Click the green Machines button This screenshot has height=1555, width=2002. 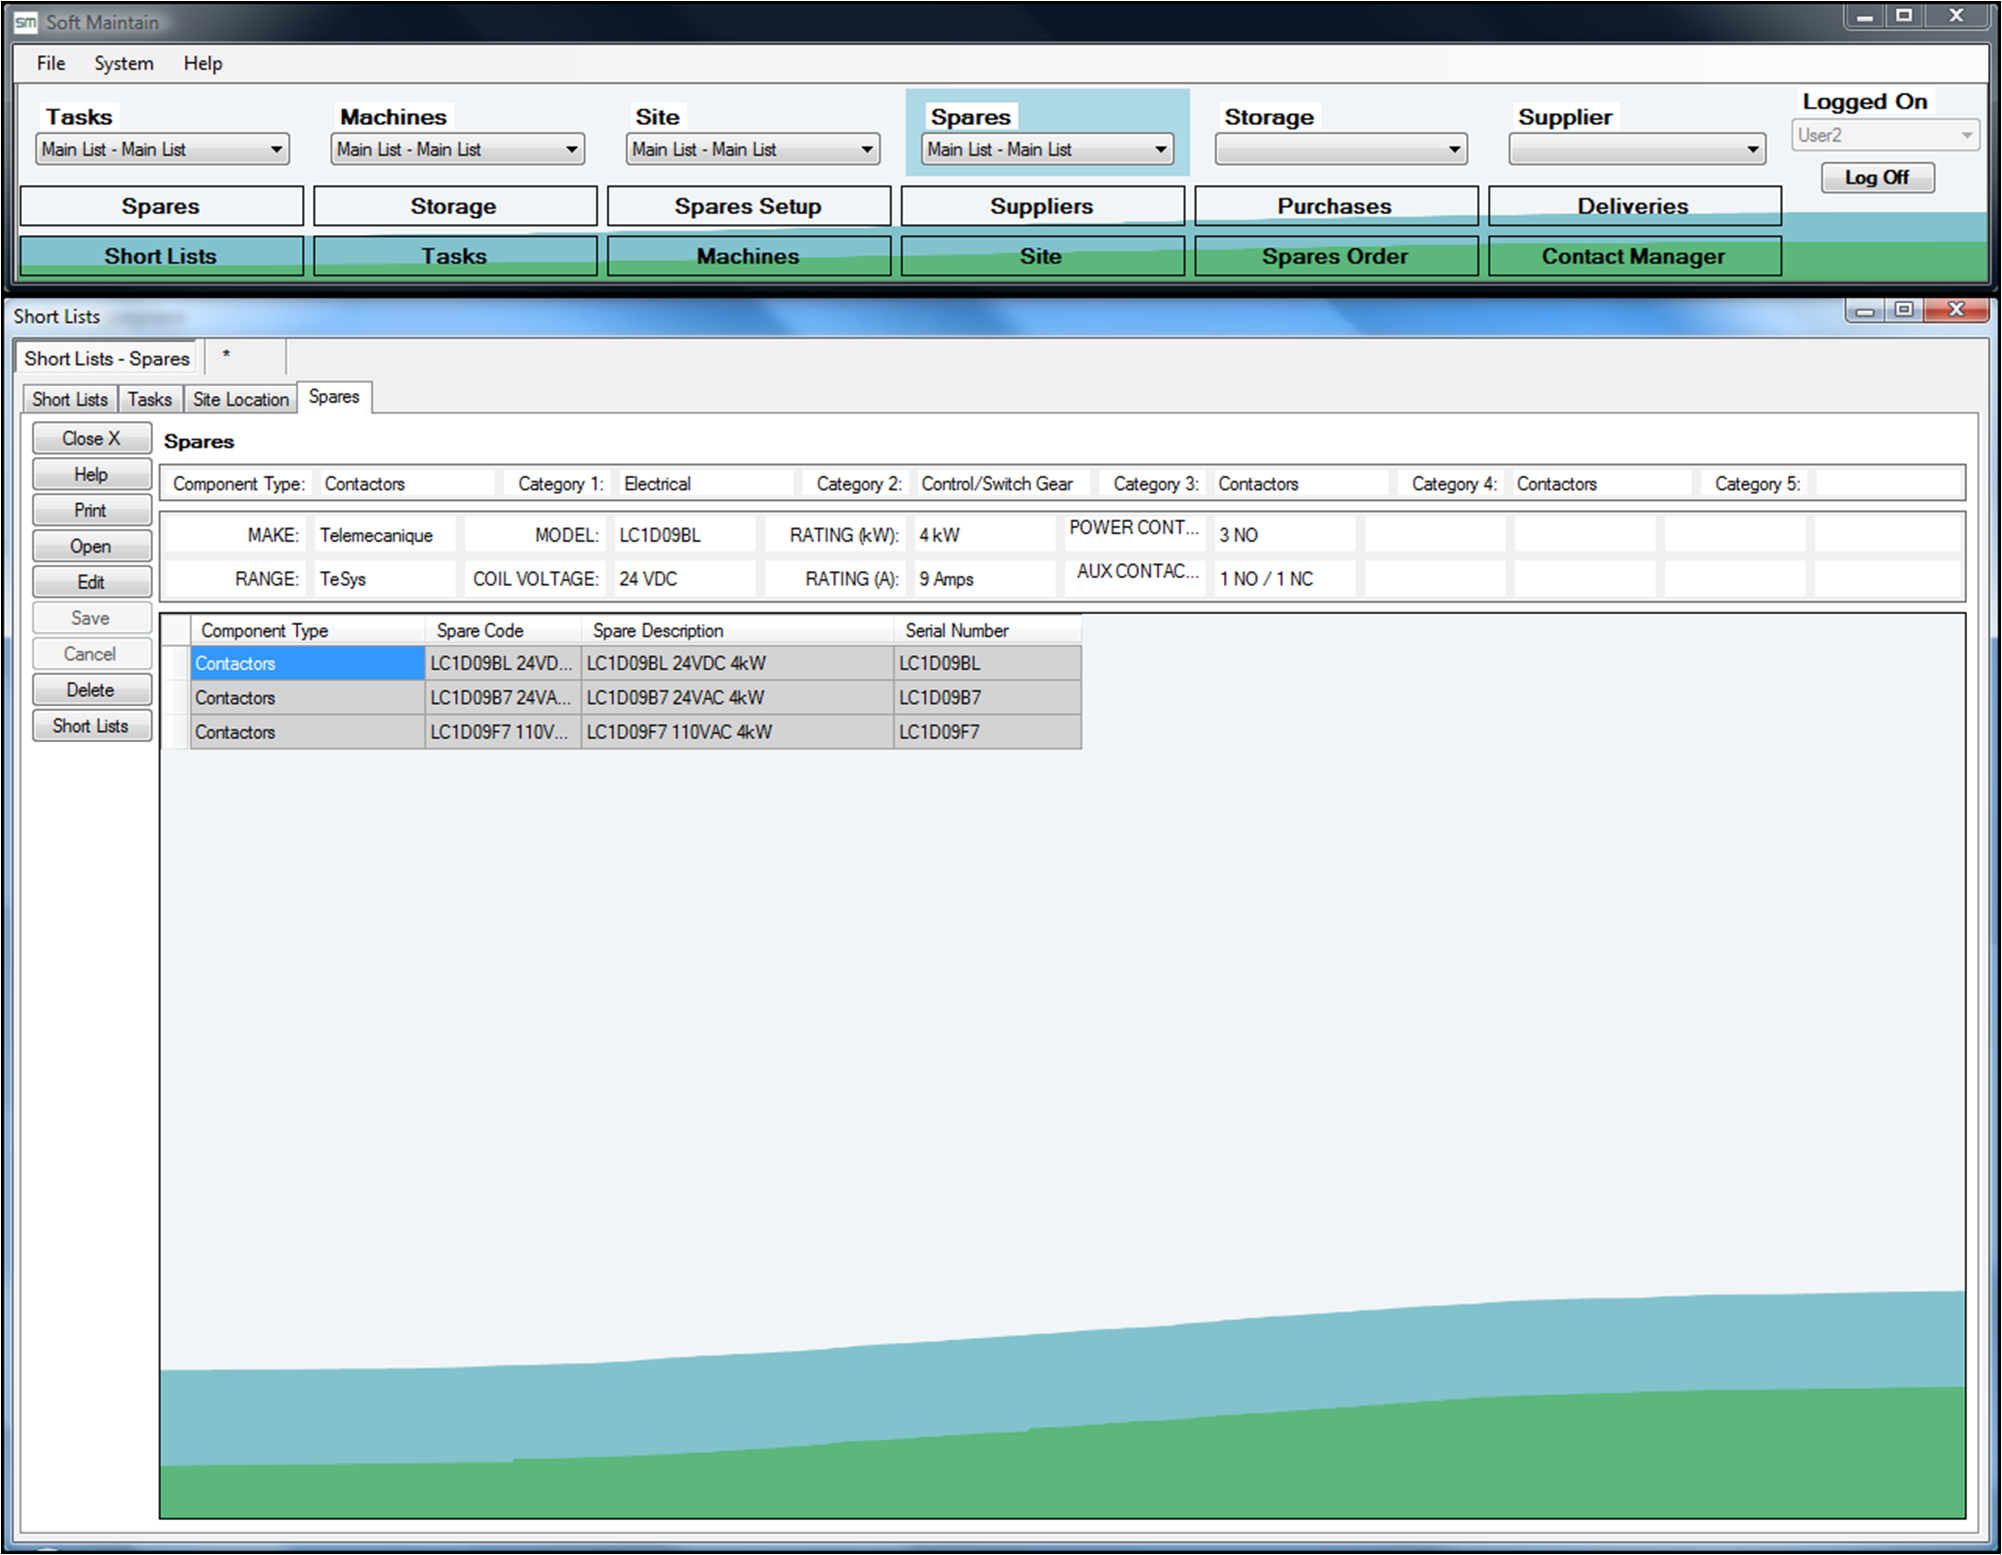coord(748,256)
